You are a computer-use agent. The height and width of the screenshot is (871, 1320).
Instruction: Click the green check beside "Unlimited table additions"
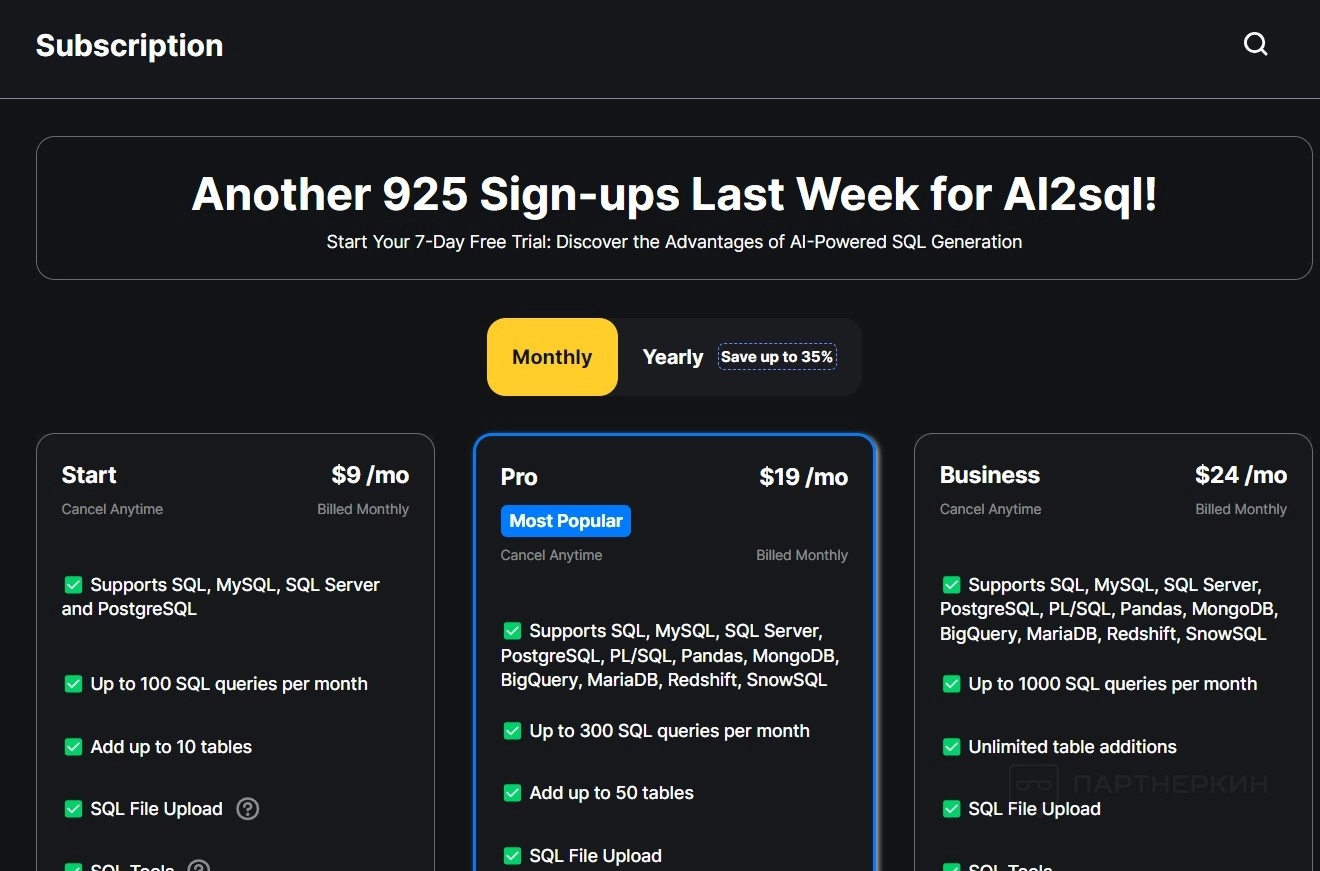pos(951,747)
